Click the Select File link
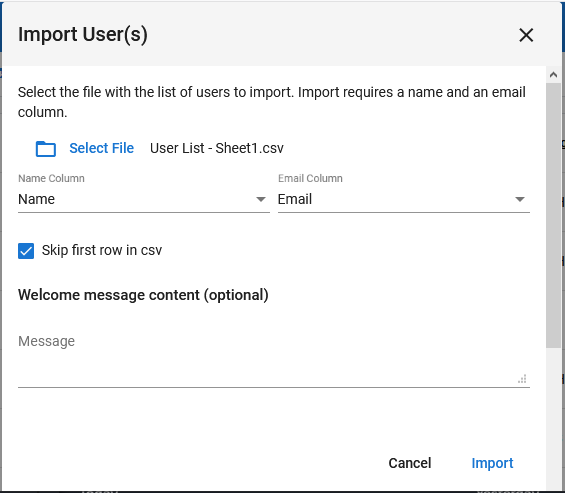Image resolution: width=565 pixels, height=493 pixels. coord(101,148)
